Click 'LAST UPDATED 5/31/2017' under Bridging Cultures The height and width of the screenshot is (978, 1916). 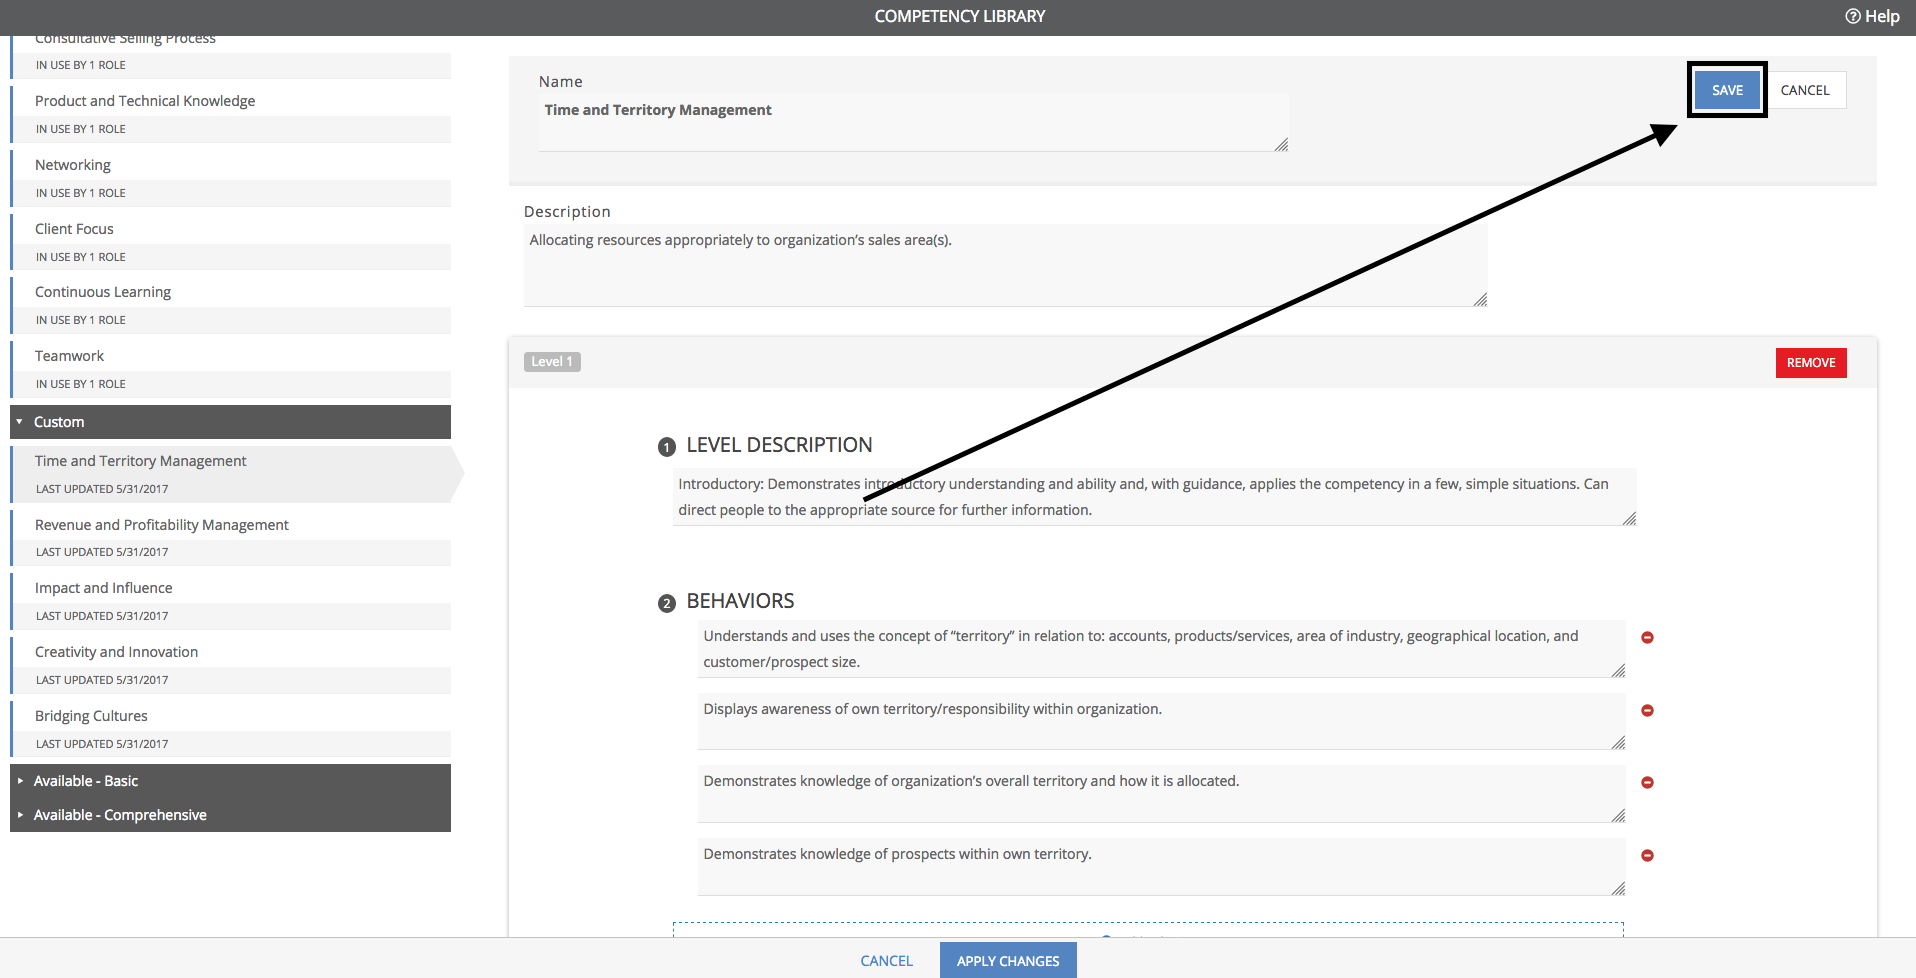pos(102,744)
